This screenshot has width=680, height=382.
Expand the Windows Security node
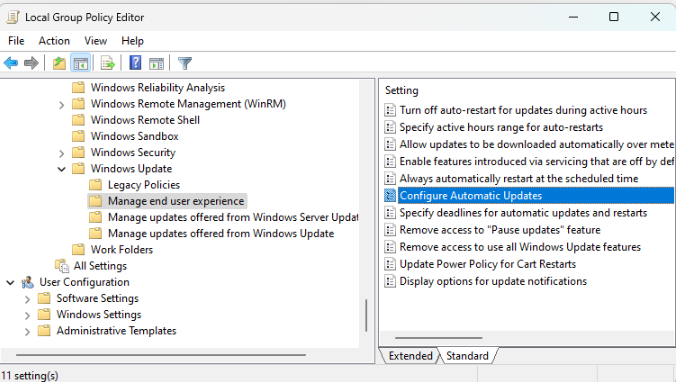click(x=62, y=153)
